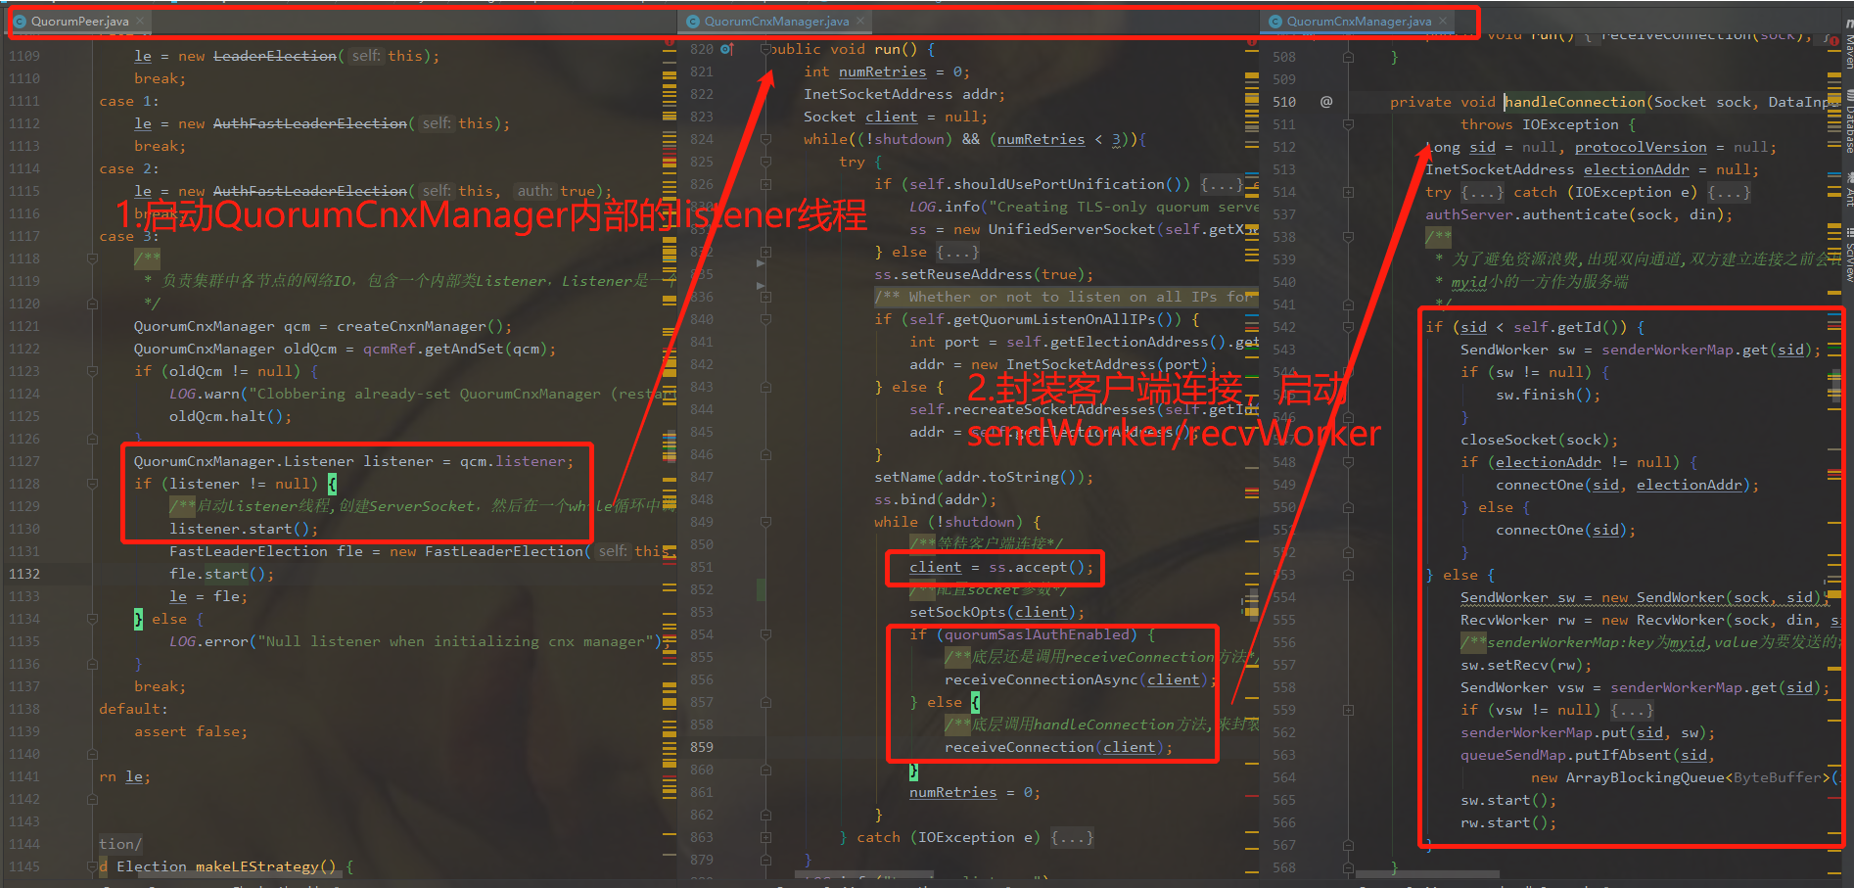This screenshot has height=889, width=1856.
Task: Expand the folded try block at line 514
Action: coord(1348,192)
